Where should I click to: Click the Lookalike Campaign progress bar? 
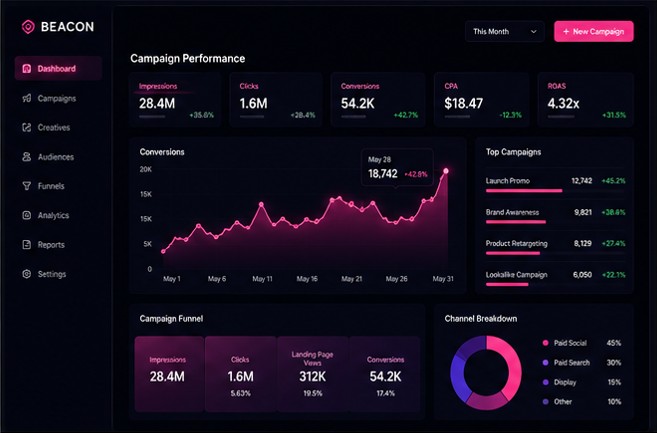[507, 285]
